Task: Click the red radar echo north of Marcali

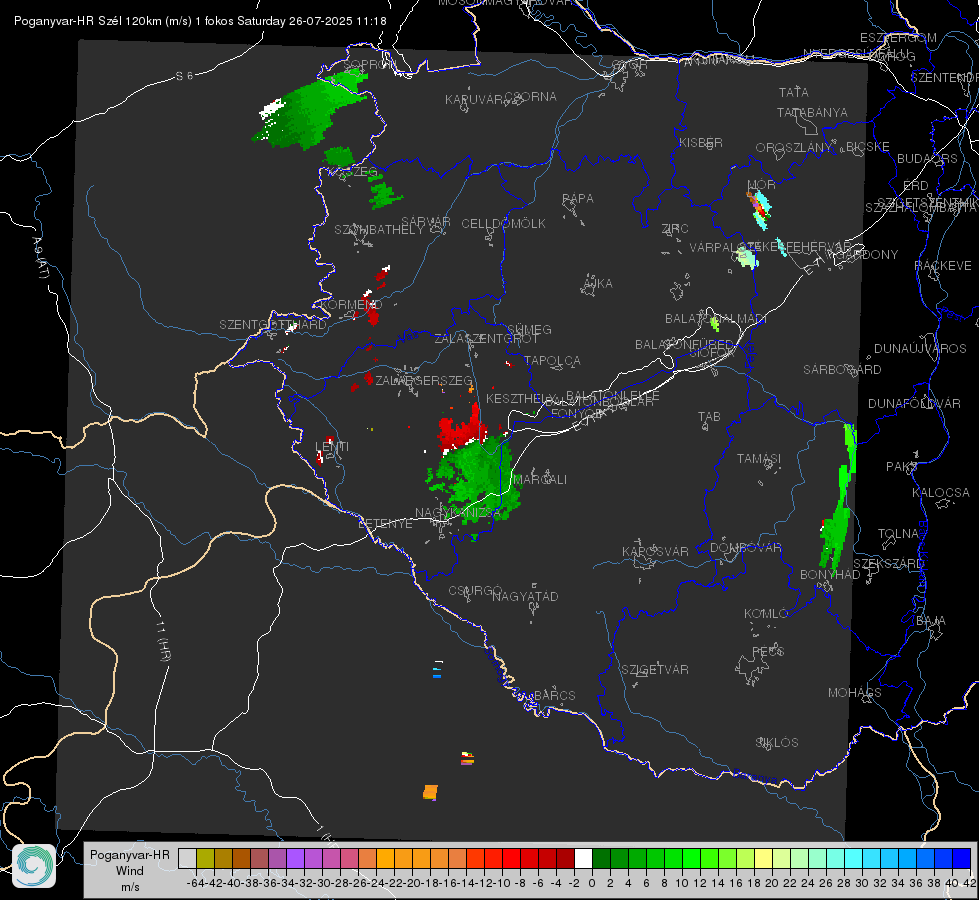Action: coord(462,428)
